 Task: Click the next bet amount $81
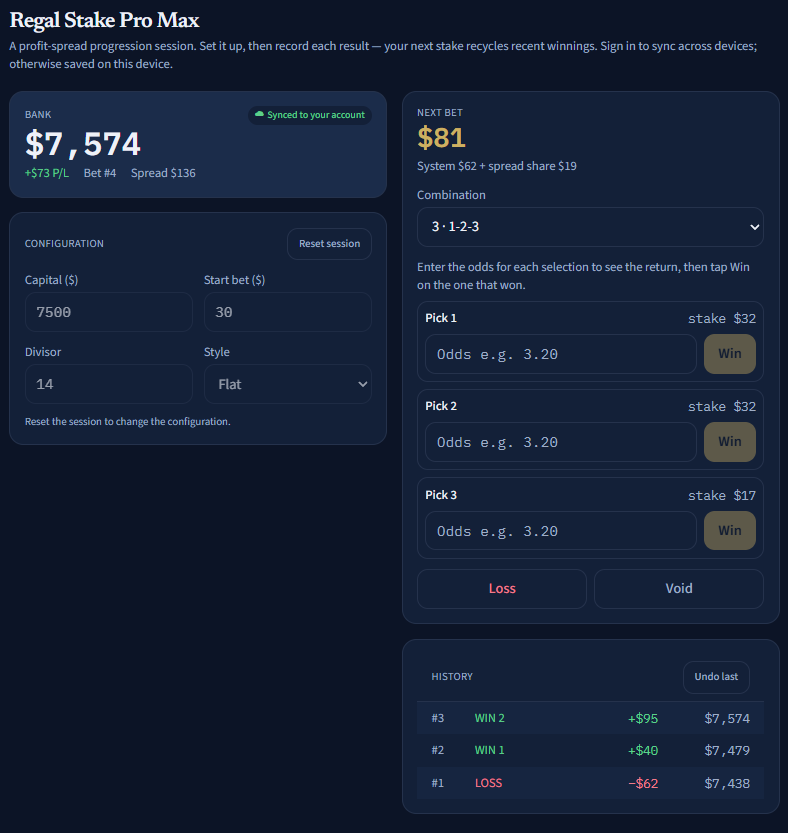[x=442, y=138]
